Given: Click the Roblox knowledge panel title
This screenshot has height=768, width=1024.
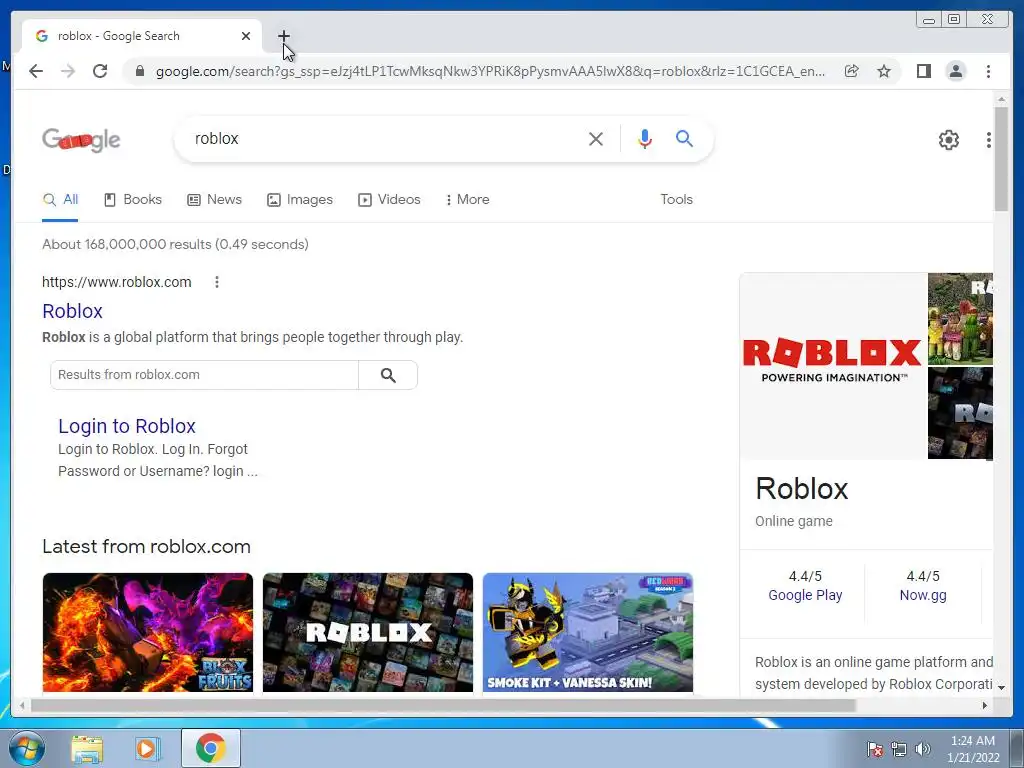Looking at the screenshot, I should (801, 489).
